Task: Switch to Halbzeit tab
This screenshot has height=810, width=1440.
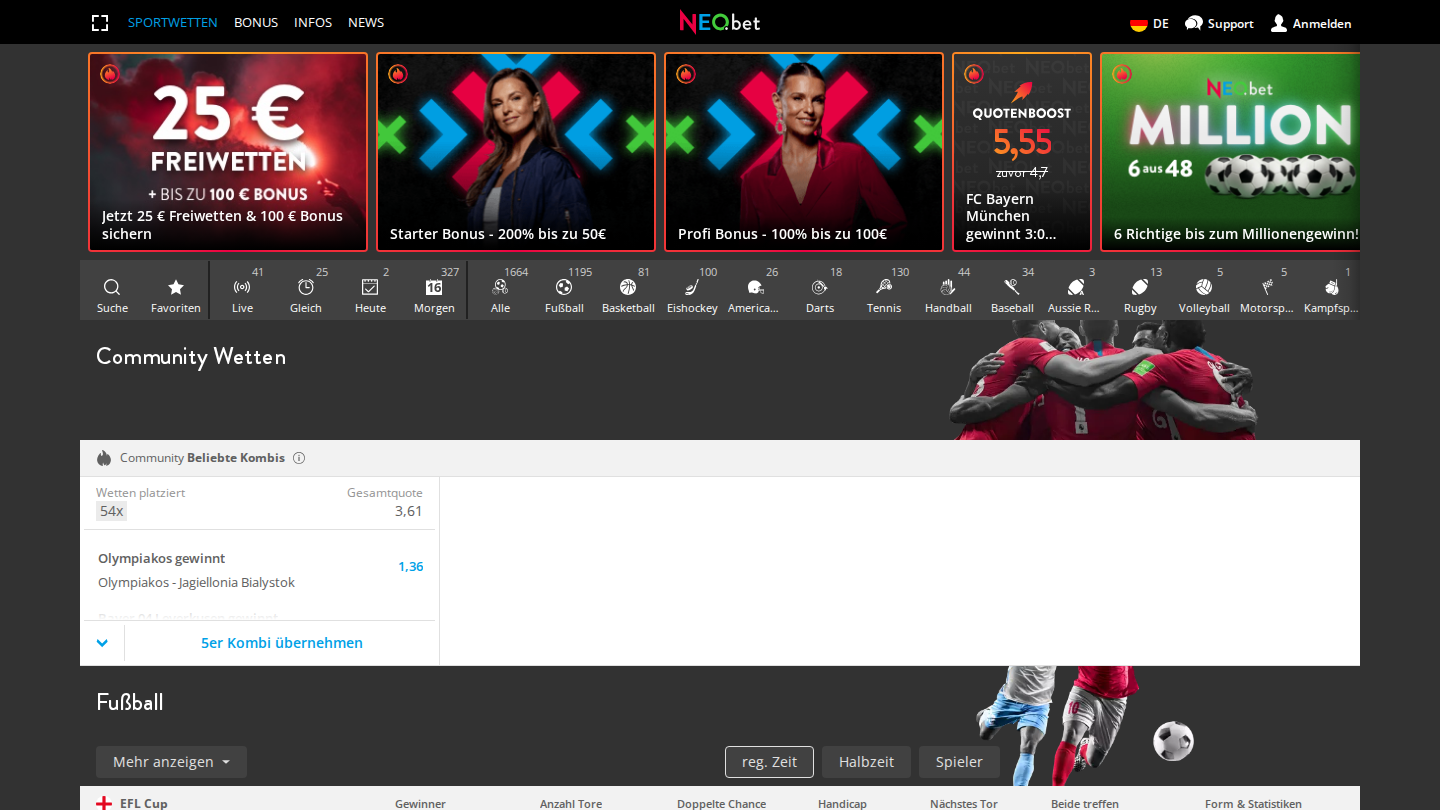Action: click(x=866, y=762)
